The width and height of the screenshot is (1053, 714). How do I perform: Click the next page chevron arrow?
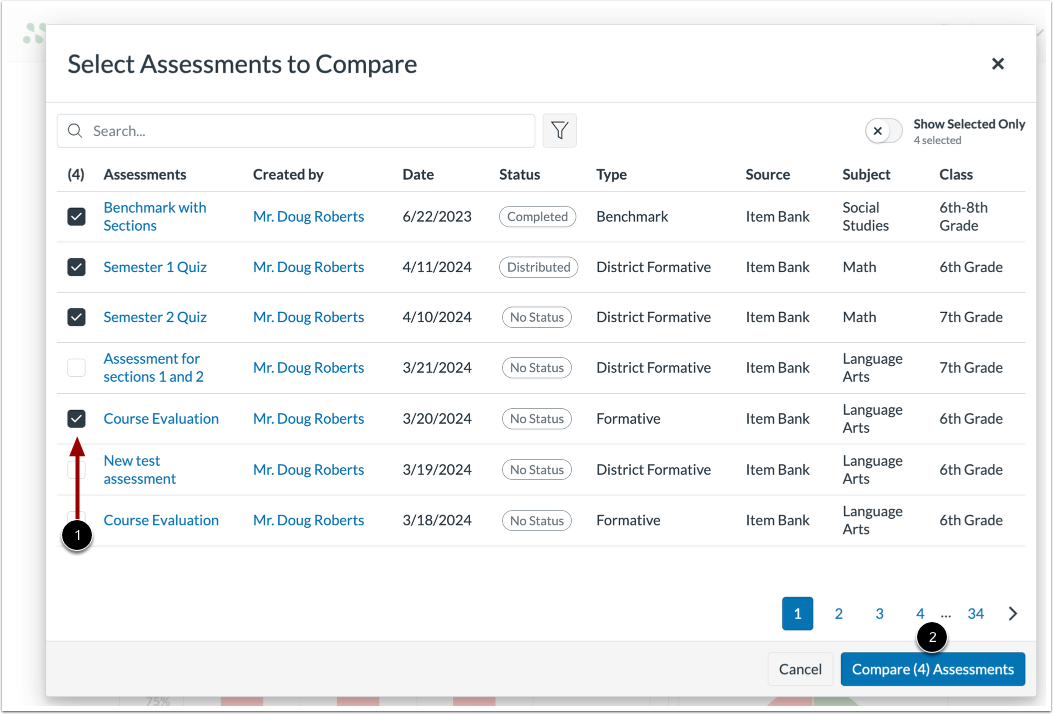pos(1010,613)
